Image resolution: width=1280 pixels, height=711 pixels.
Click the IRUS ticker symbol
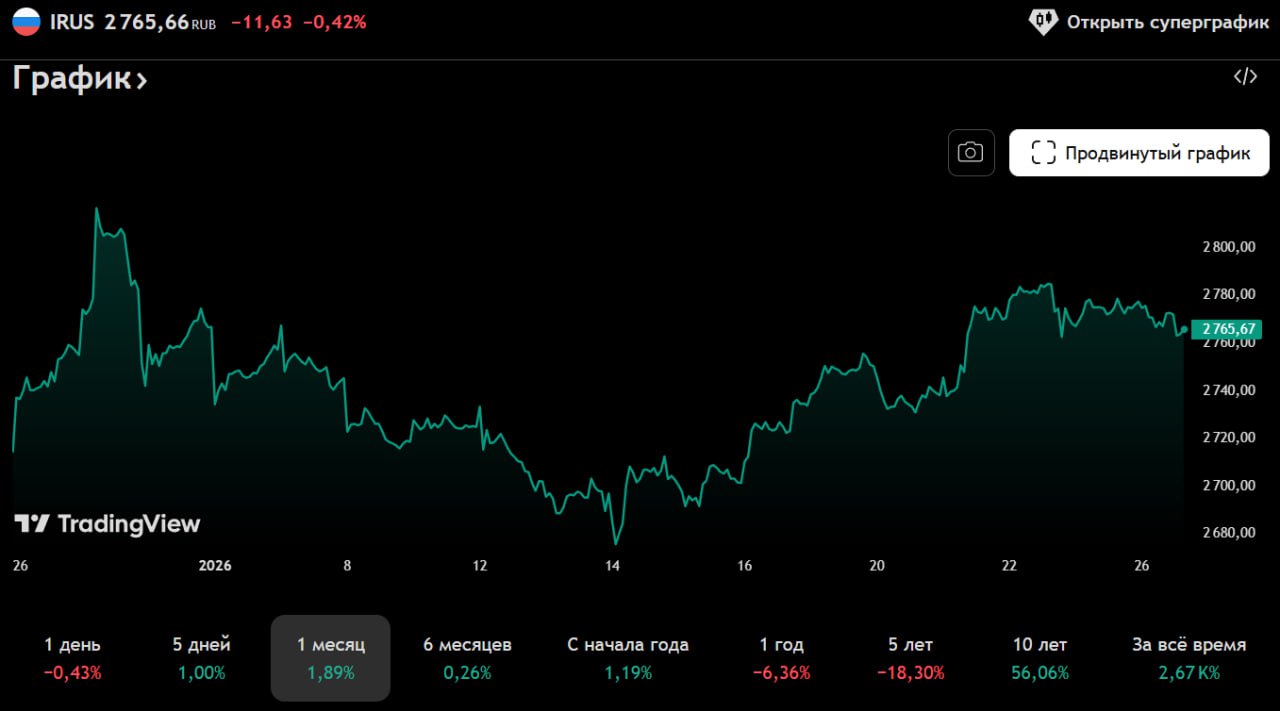click(x=72, y=22)
